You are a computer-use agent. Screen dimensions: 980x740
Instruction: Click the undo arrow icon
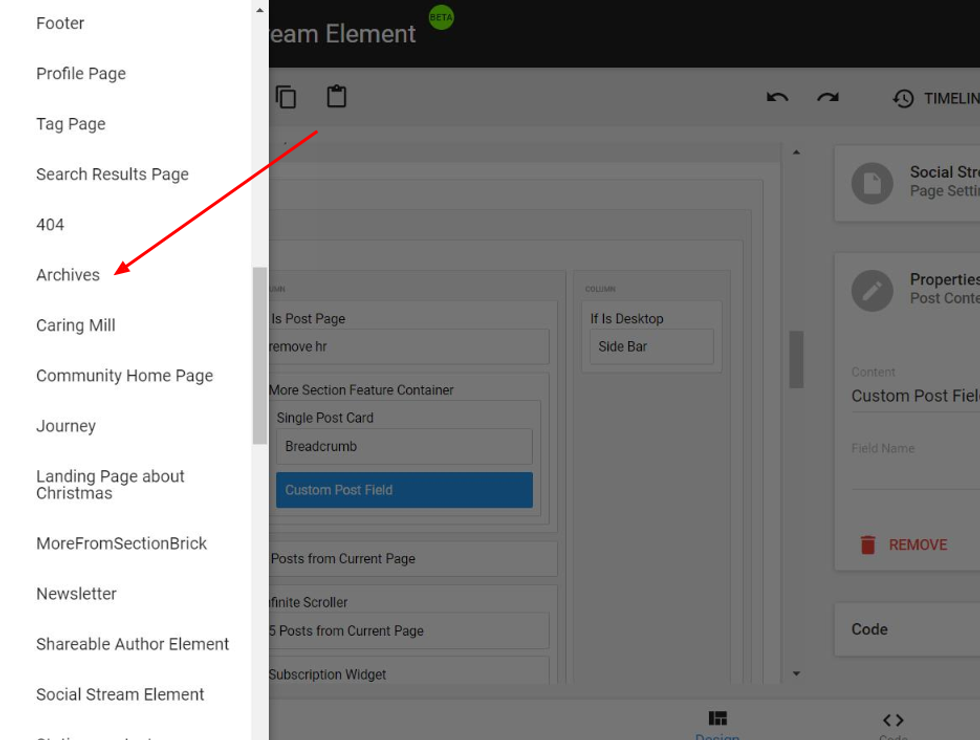pyautogui.click(x=777, y=98)
